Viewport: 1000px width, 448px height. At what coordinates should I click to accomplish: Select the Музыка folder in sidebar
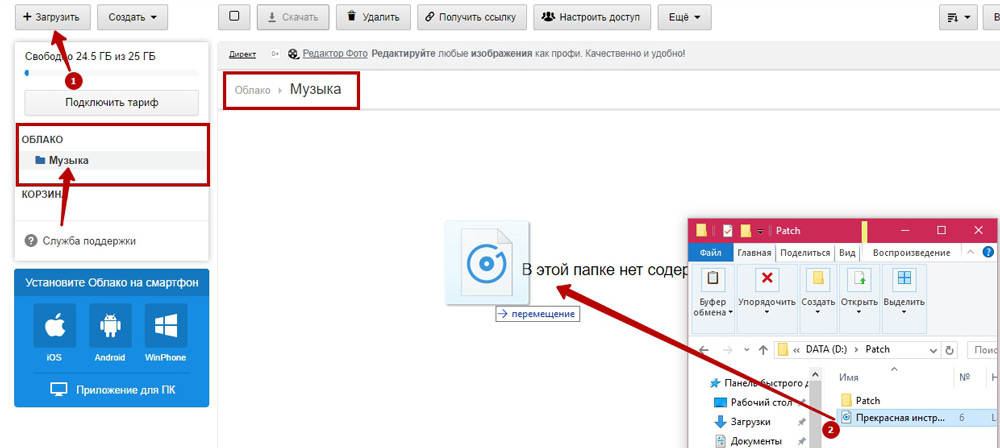pyautogui.click(x=68, y=160)
